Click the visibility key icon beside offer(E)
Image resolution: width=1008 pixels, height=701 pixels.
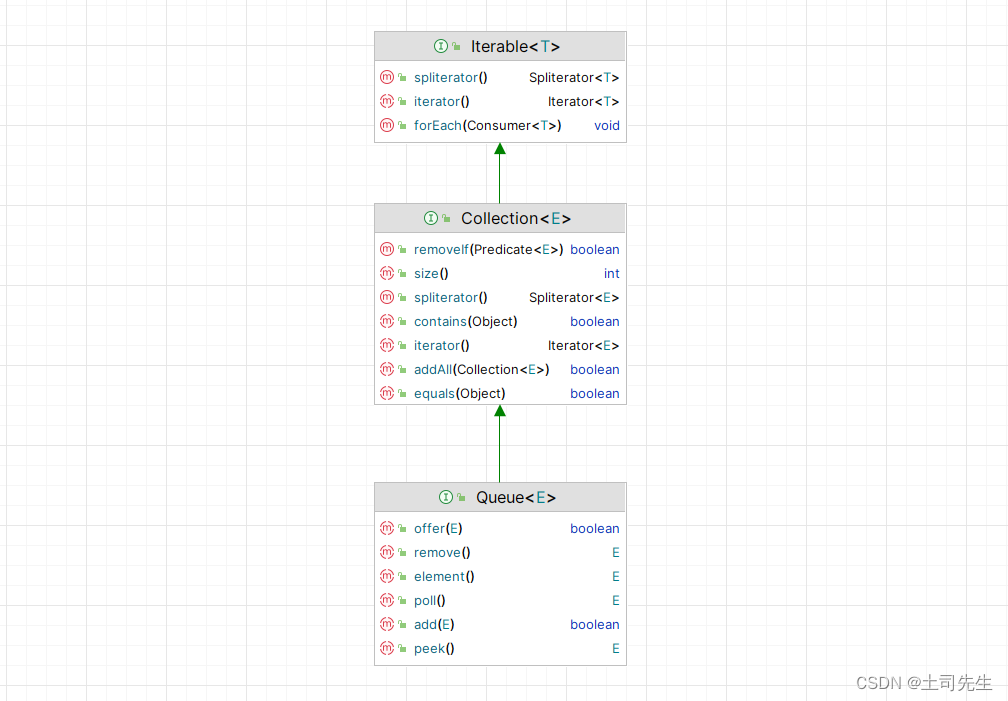[x=401, y=528]
